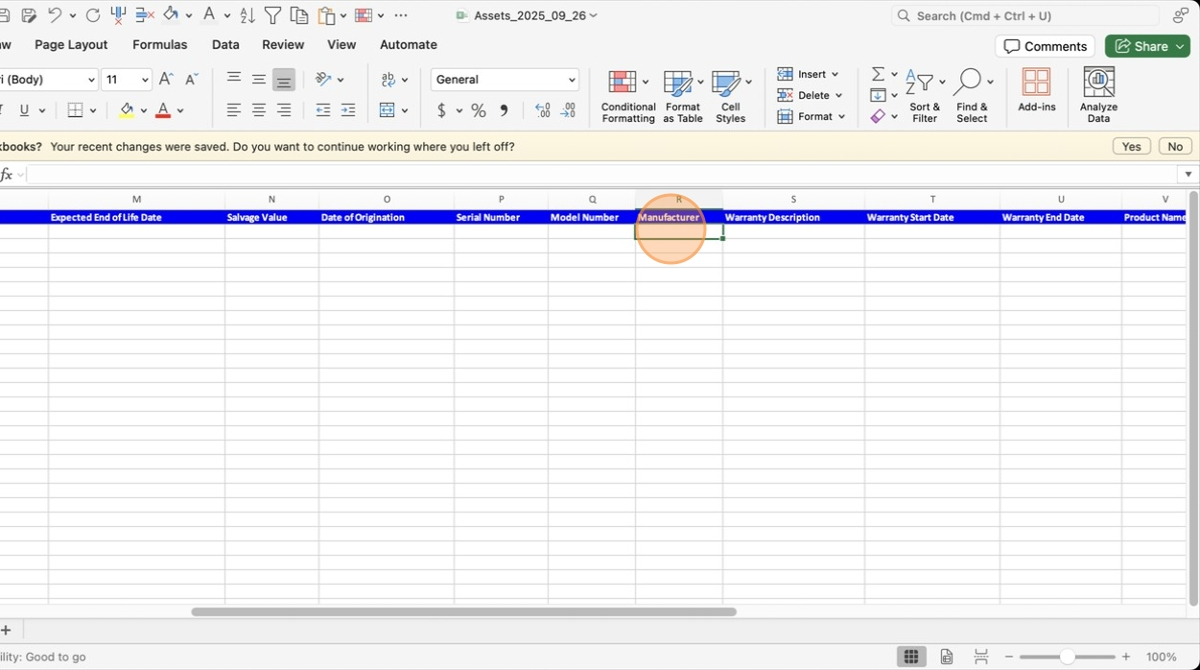Adjust the zoom slider handle

point(1067,657)
